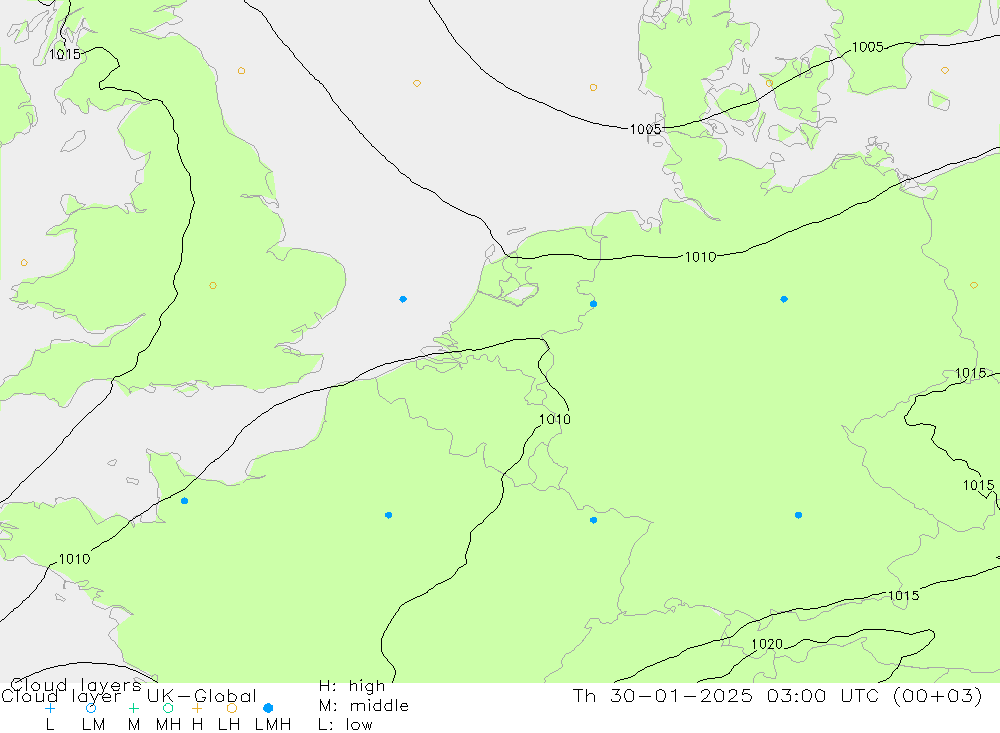Image resolution: width=1000 pixels, height=733 pixels.
Task: Click the 'M: middle' legend text
Action: [x=364, y=706]
